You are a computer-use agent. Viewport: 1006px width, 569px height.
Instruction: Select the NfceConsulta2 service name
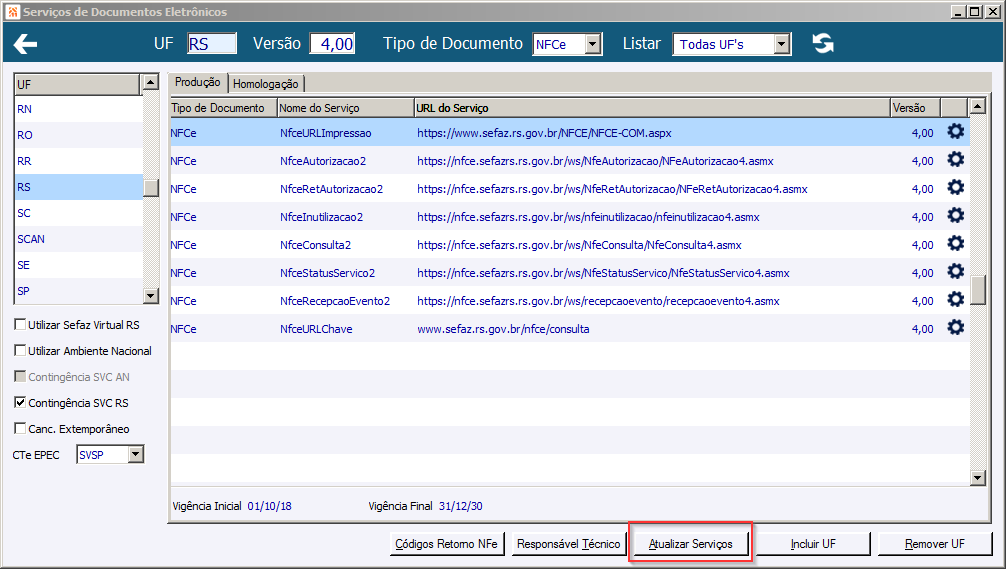(315, 245)
